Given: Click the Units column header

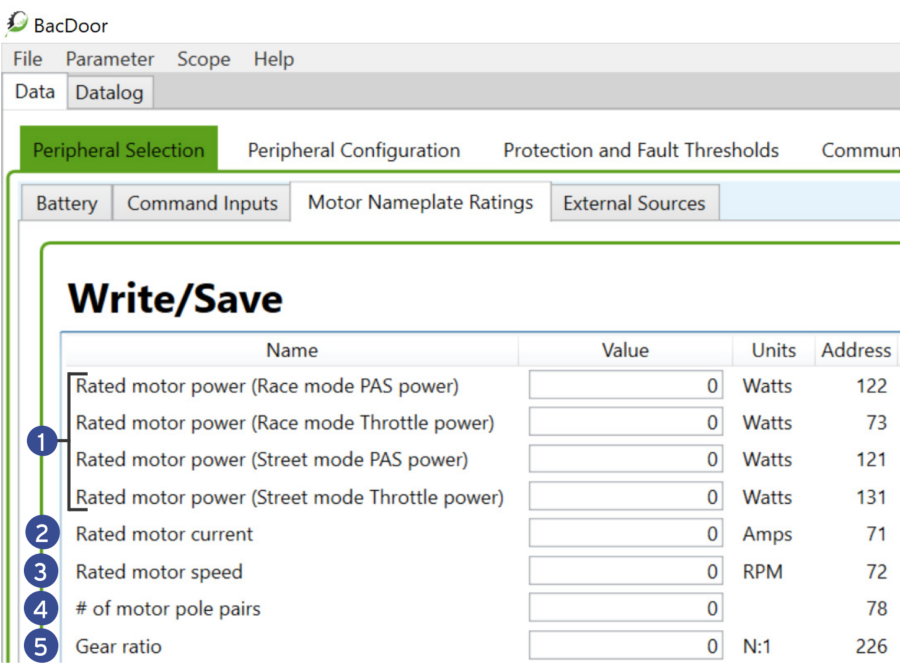Looking at the screenshot, I should (x=774, y=350).
